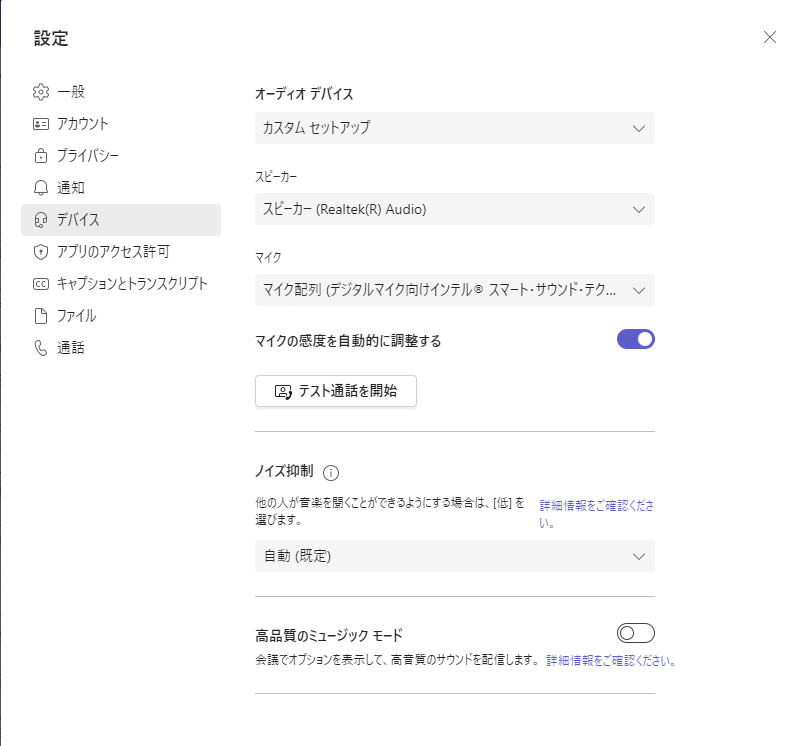The image size is (799, 746).
Task: Open the マイク配列 microphone dropdown
Action: pos(455,290)
